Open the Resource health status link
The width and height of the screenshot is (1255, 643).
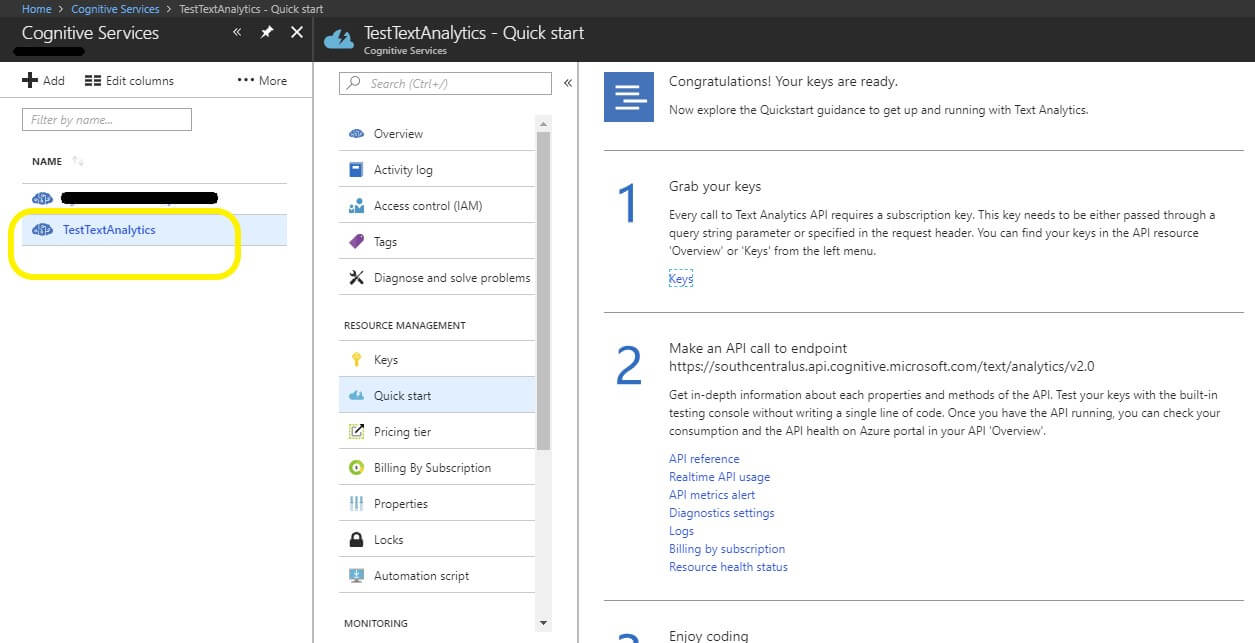[x=728, y=567]
